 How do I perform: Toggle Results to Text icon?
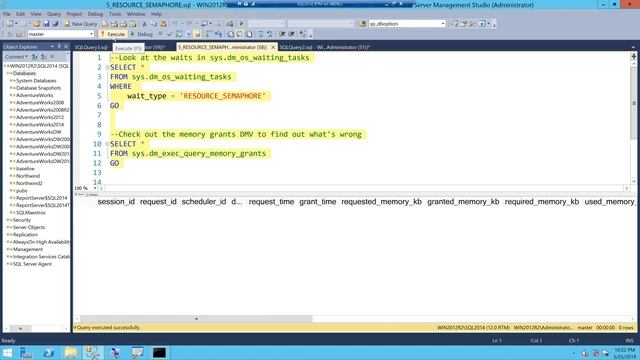coord(231,34)
